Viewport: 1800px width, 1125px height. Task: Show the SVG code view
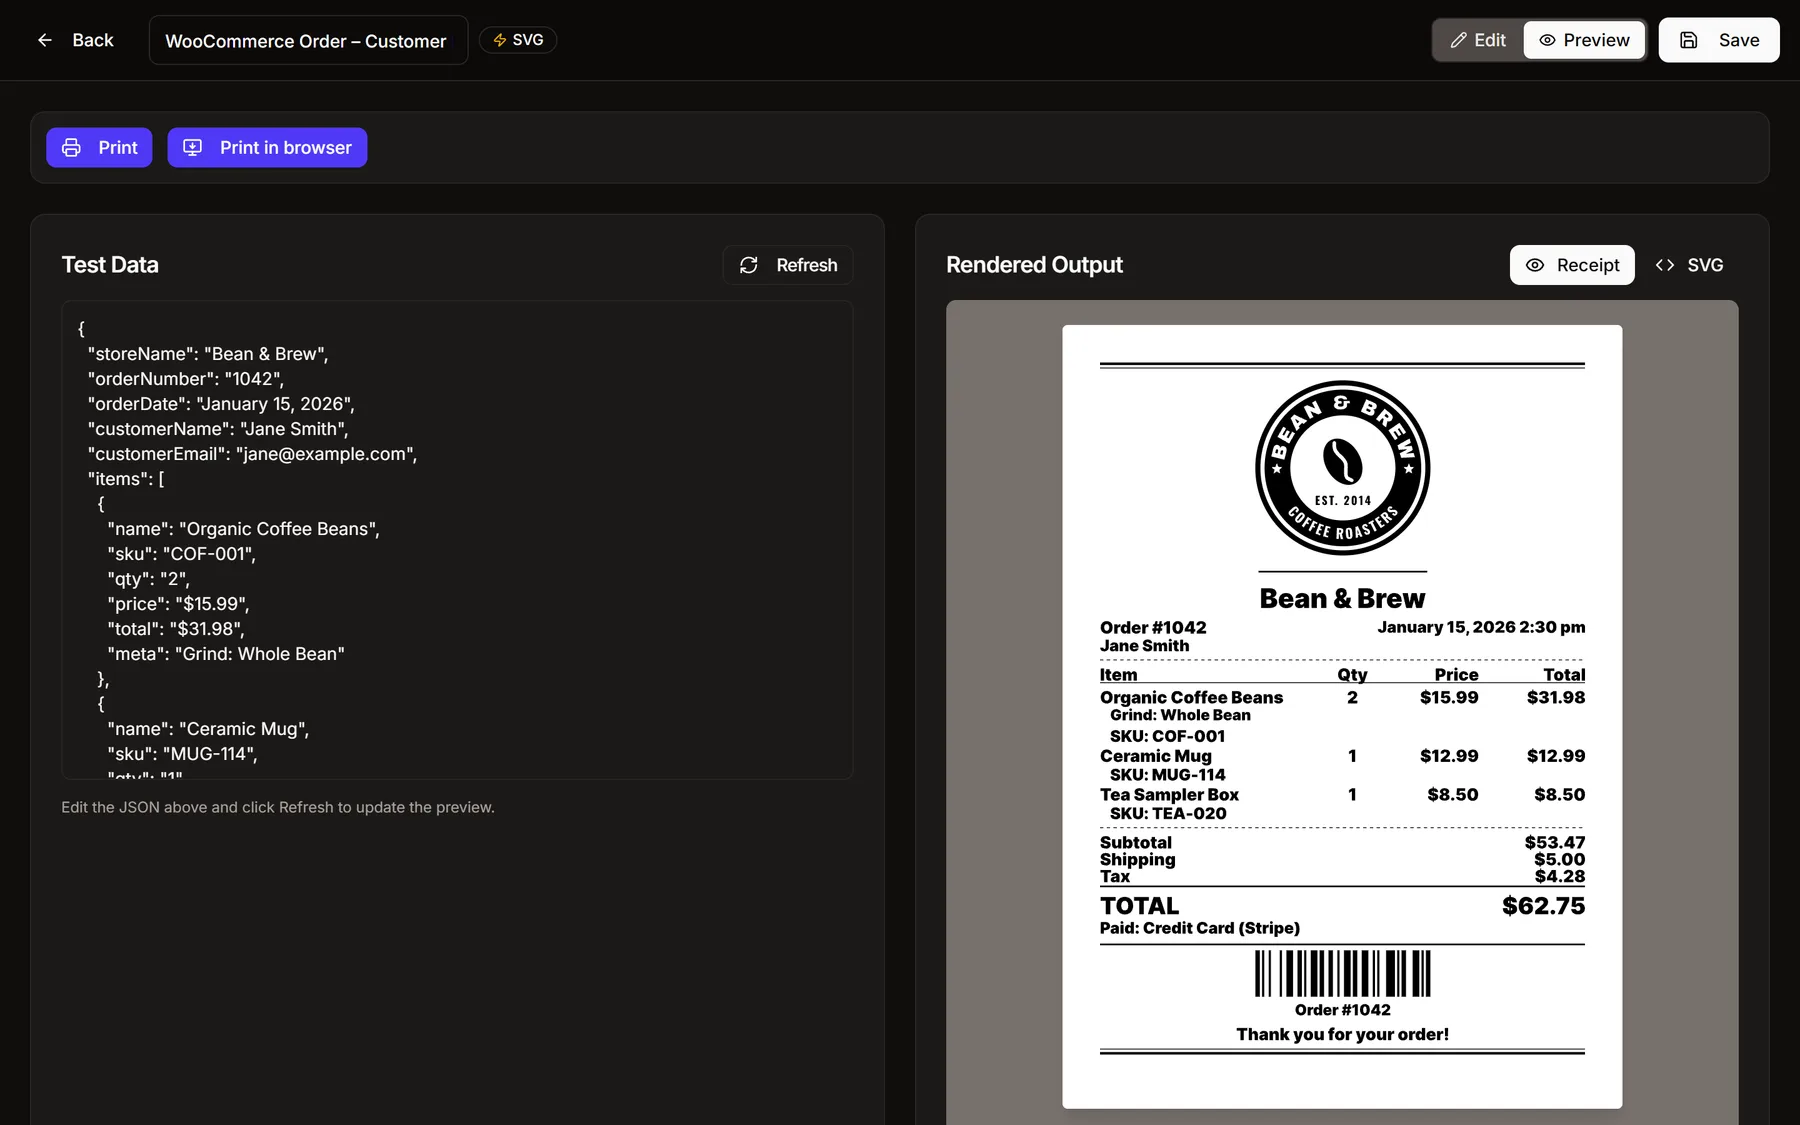[x=1689, y=265]
